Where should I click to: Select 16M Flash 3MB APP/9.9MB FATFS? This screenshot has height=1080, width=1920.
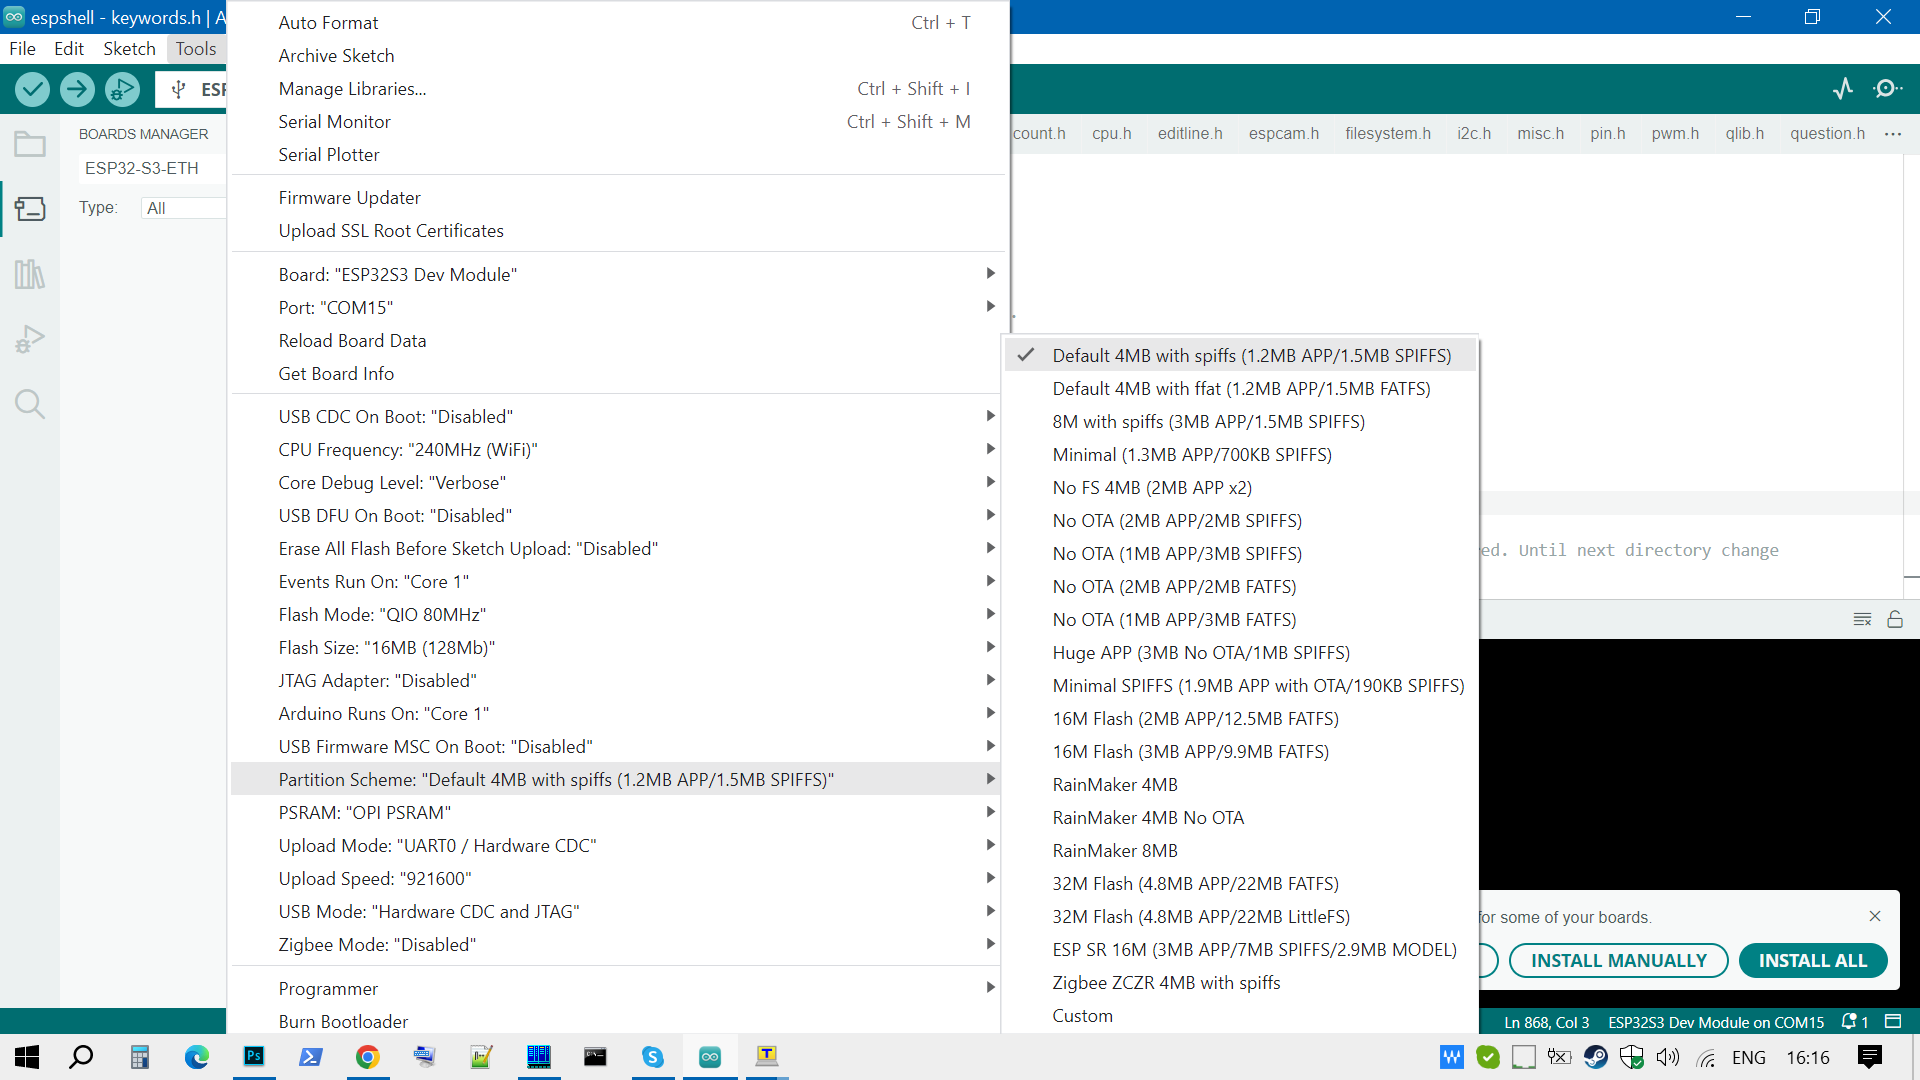tap(1240, 752)
